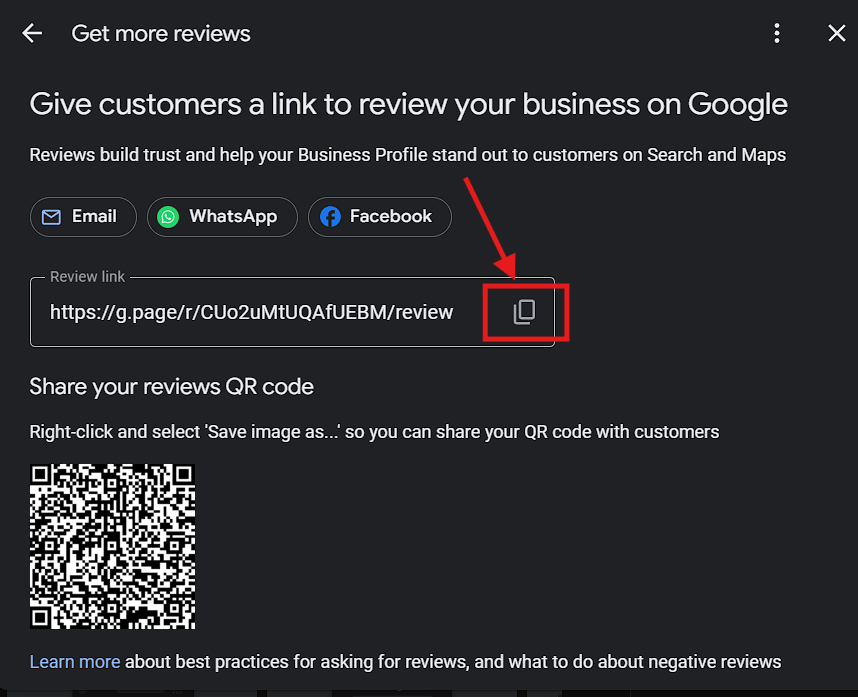The image size is (858, 697).
Task: Click the 'Share your reviews QR code' heading
Action: 171,387
